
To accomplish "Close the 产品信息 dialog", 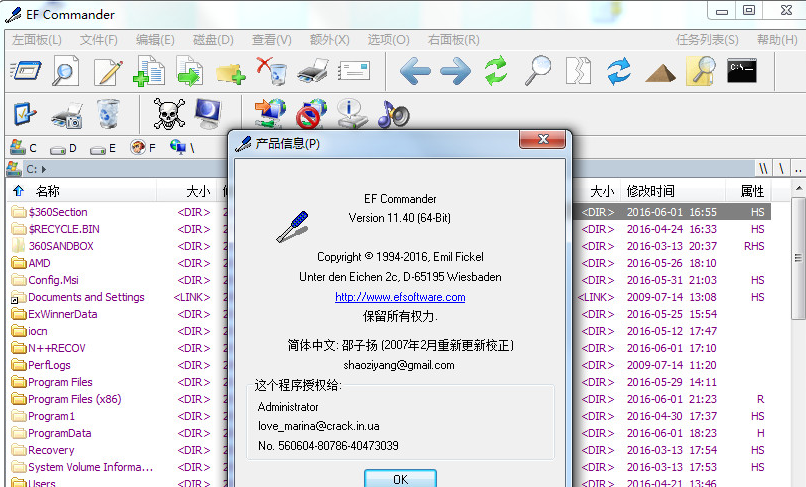I will (x=543, y=139).
